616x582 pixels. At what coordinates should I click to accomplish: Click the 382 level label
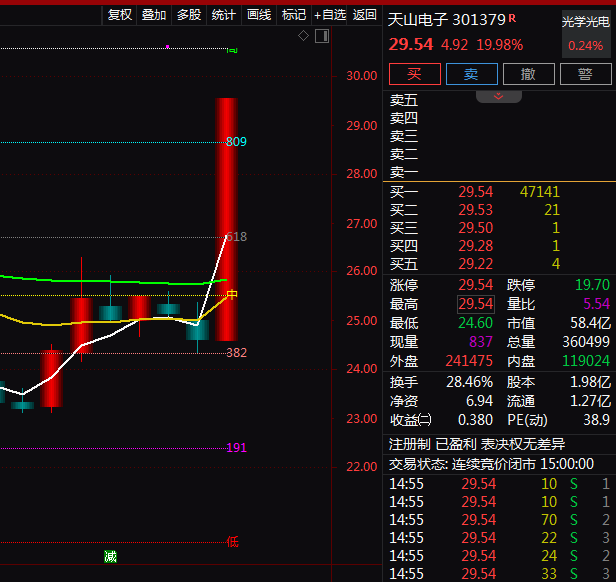236,353
